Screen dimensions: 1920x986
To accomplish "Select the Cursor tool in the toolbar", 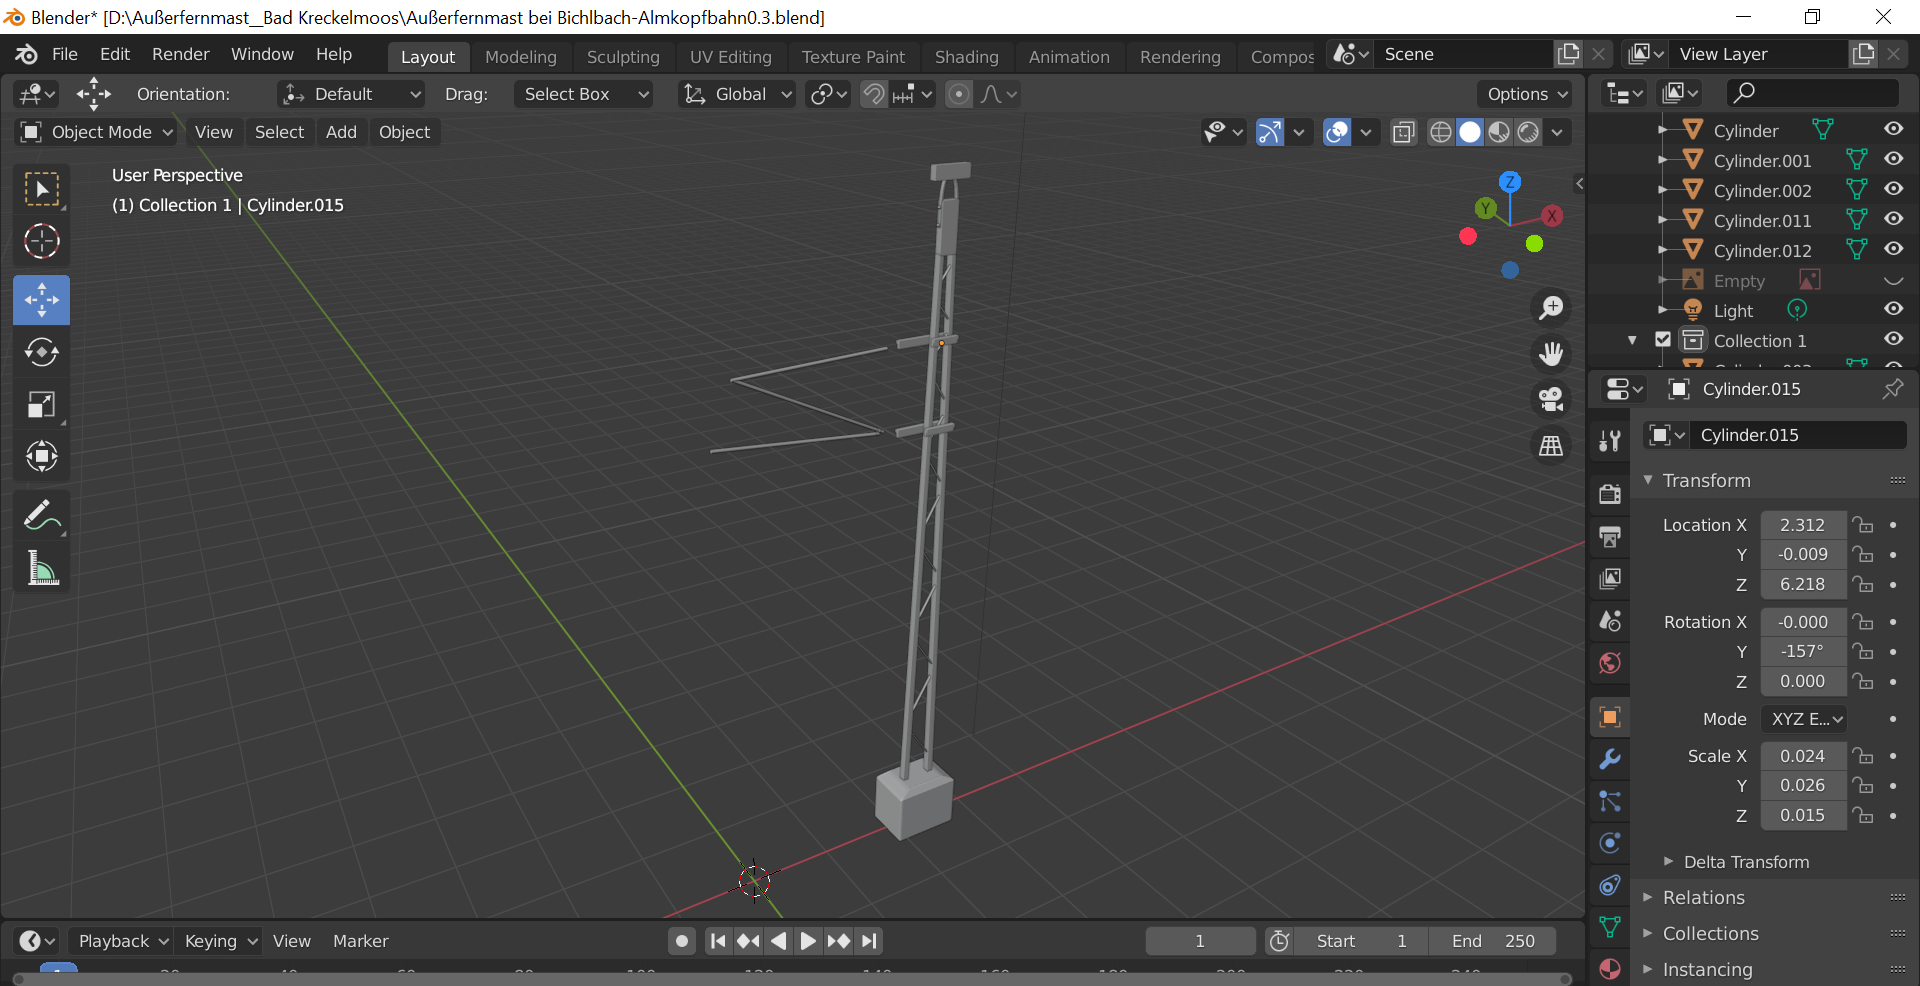I will [41, 242].
